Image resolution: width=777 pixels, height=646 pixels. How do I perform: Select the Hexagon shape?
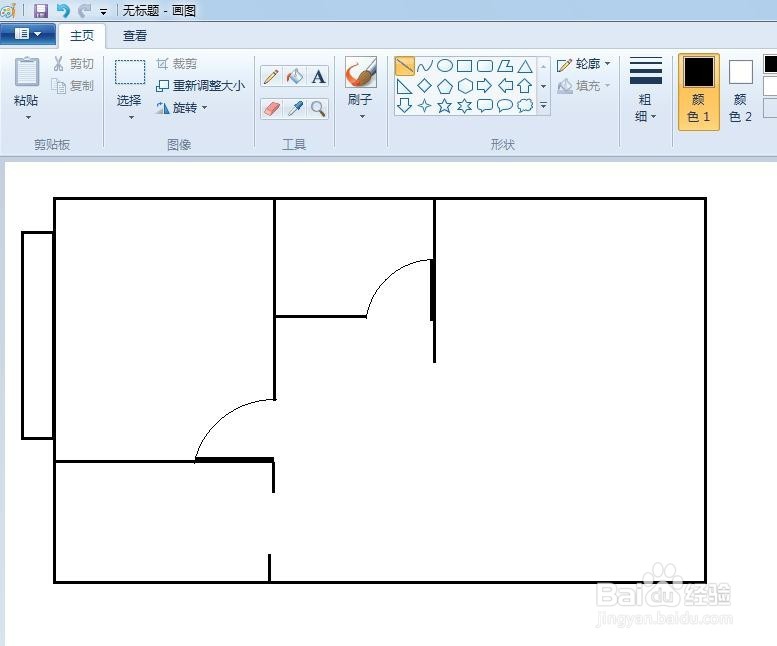pos(465,86)
